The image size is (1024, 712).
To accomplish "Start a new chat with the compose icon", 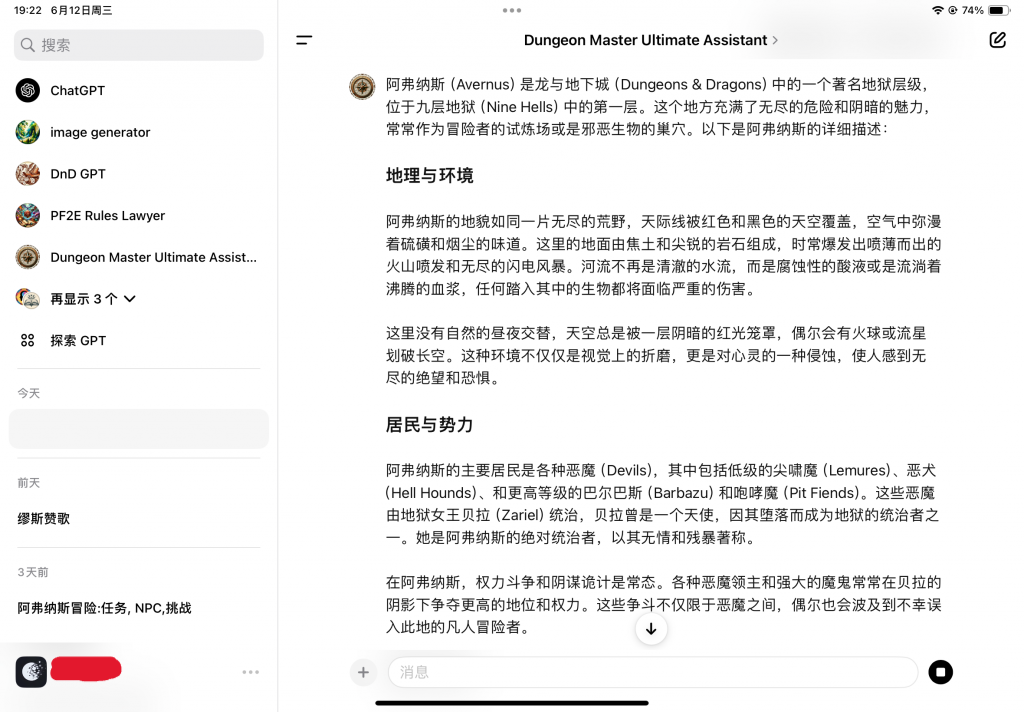I will coord(996,40).
